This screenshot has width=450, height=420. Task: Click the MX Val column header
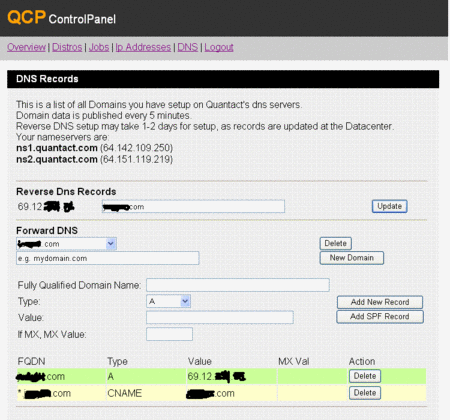pyautogui.click(x=294, y=361)
